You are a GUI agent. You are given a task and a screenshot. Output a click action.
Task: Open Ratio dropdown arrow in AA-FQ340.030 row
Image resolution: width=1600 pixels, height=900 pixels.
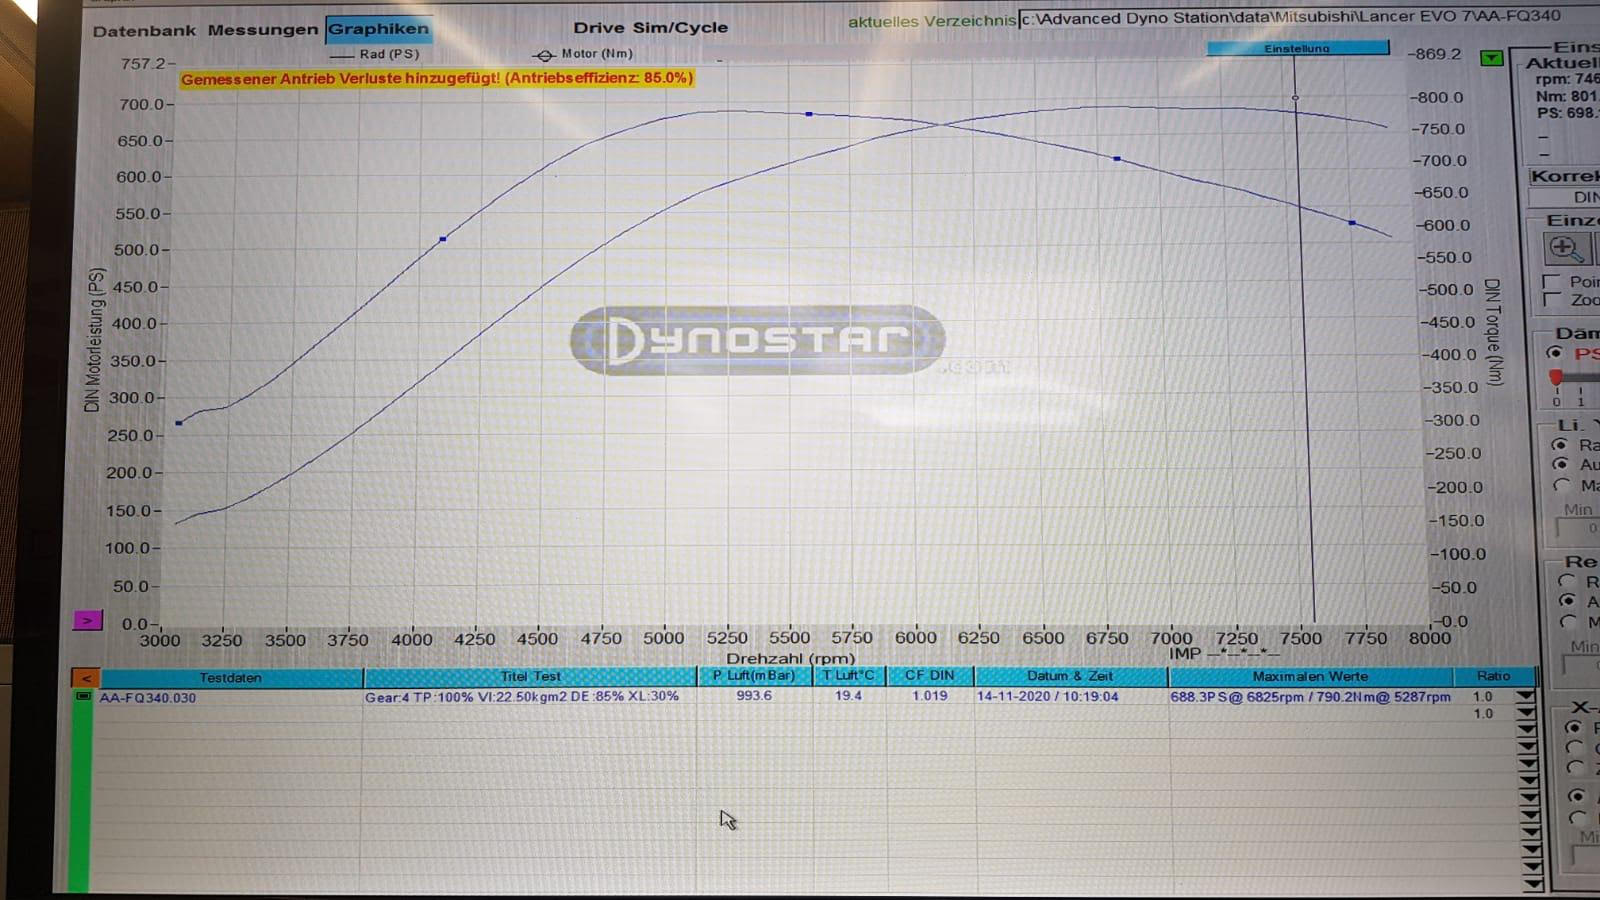[x=1526, y=696]
